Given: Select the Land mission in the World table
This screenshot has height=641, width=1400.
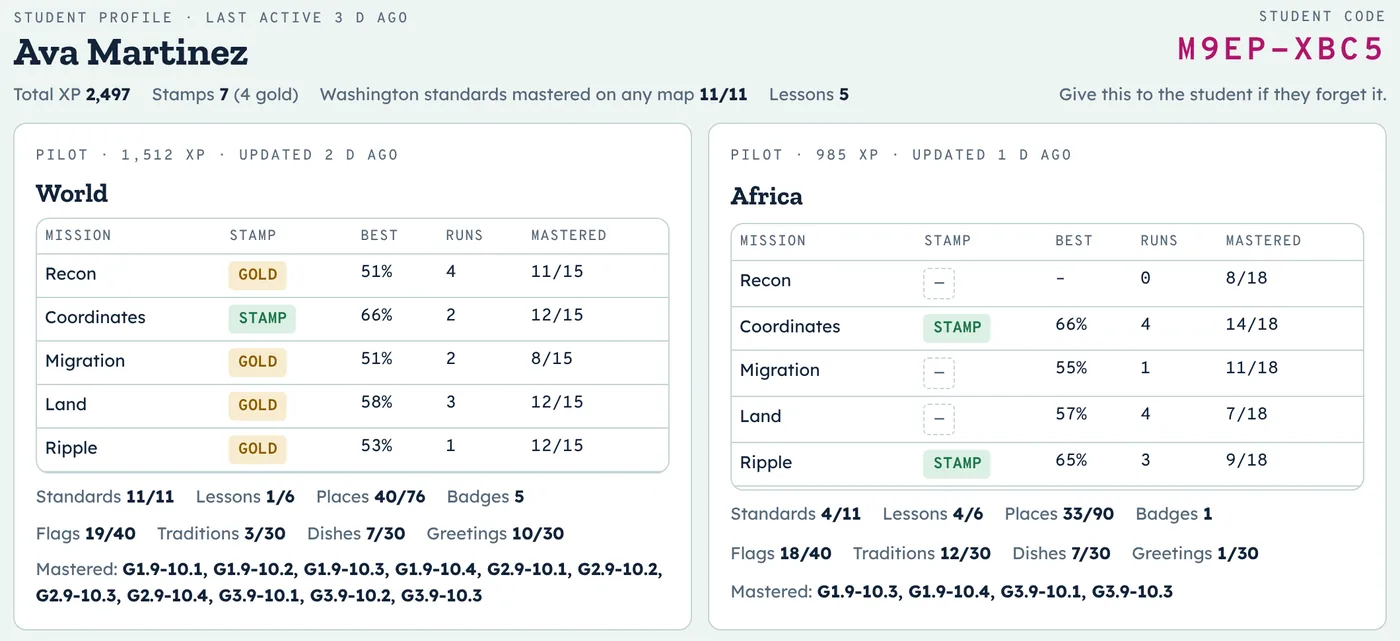Looking at the screenshot, I should [x=66, y=404].
